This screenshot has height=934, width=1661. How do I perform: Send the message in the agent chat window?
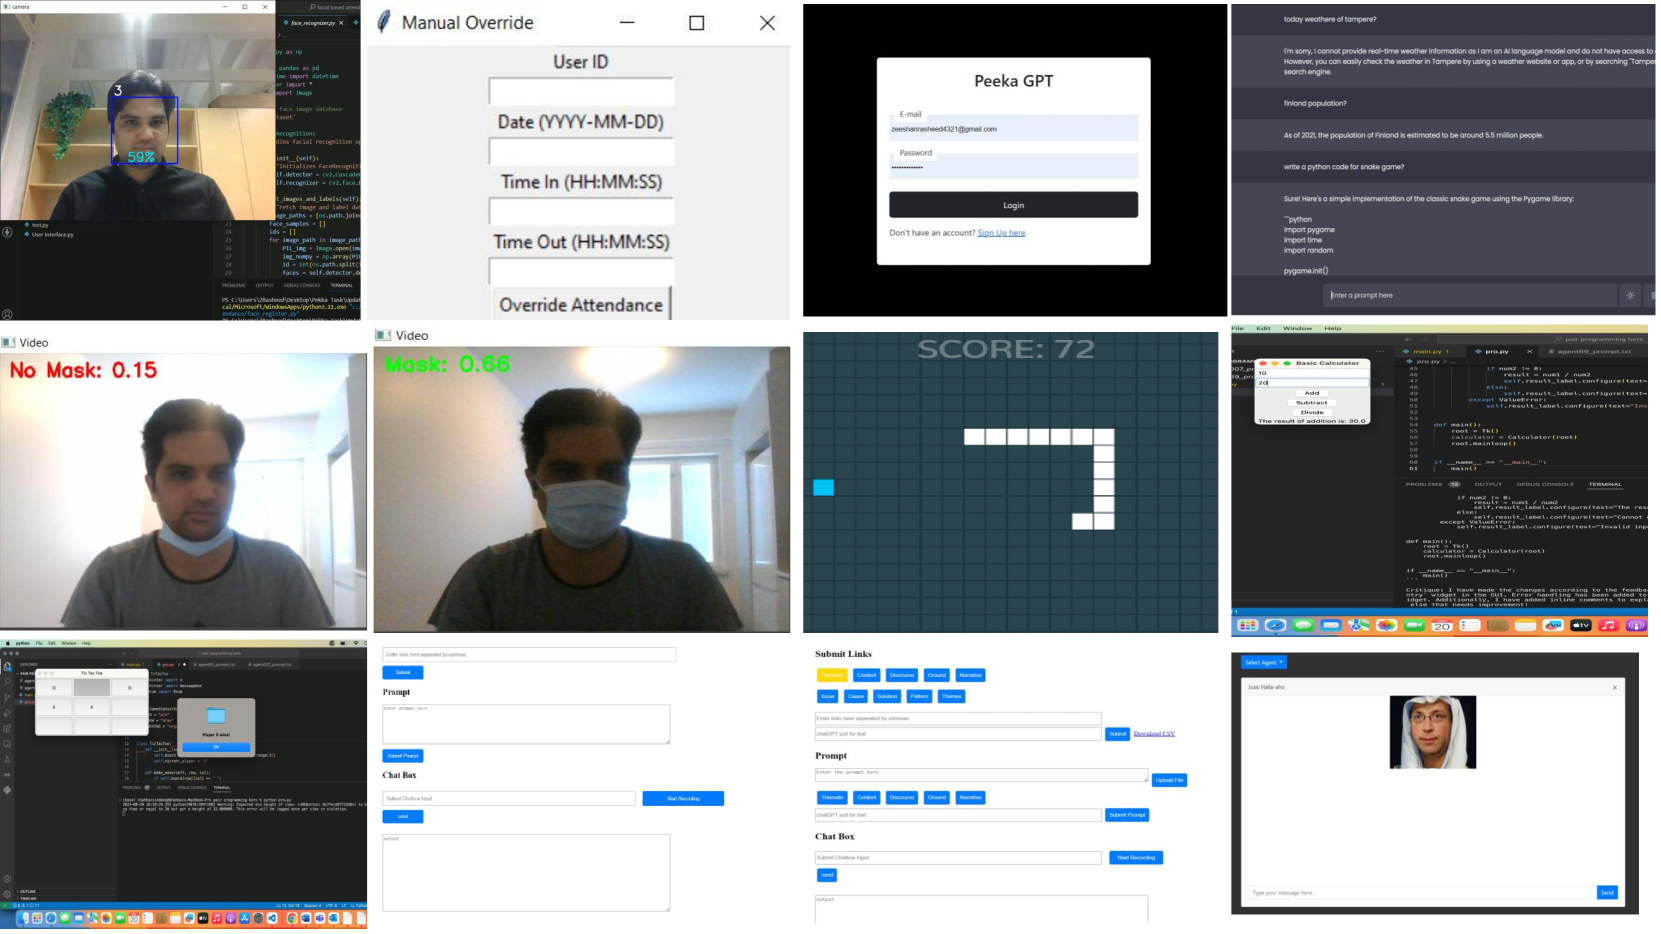pyautogui.click(x=1607, y=893)
